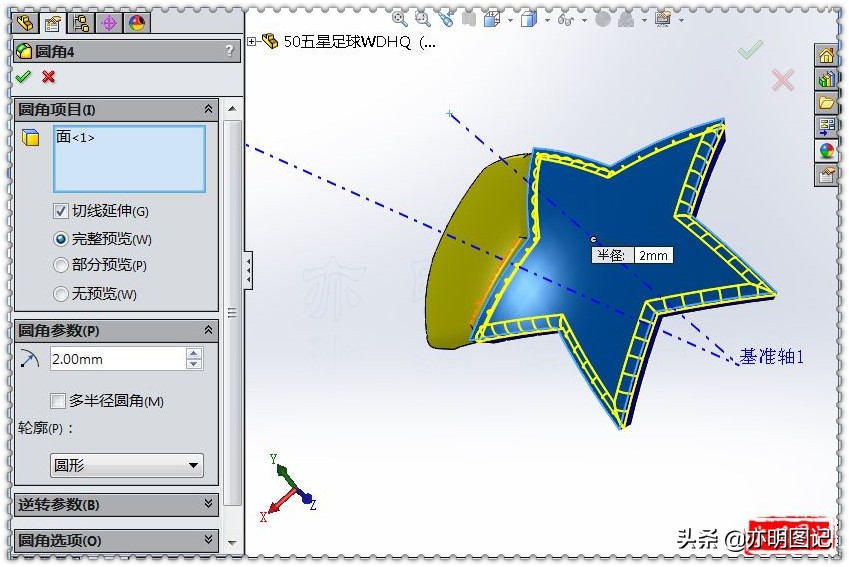Open the View Orientation dropdown arrow
The width and height of the screenshot is (849, 567).
tap(511, 21)
